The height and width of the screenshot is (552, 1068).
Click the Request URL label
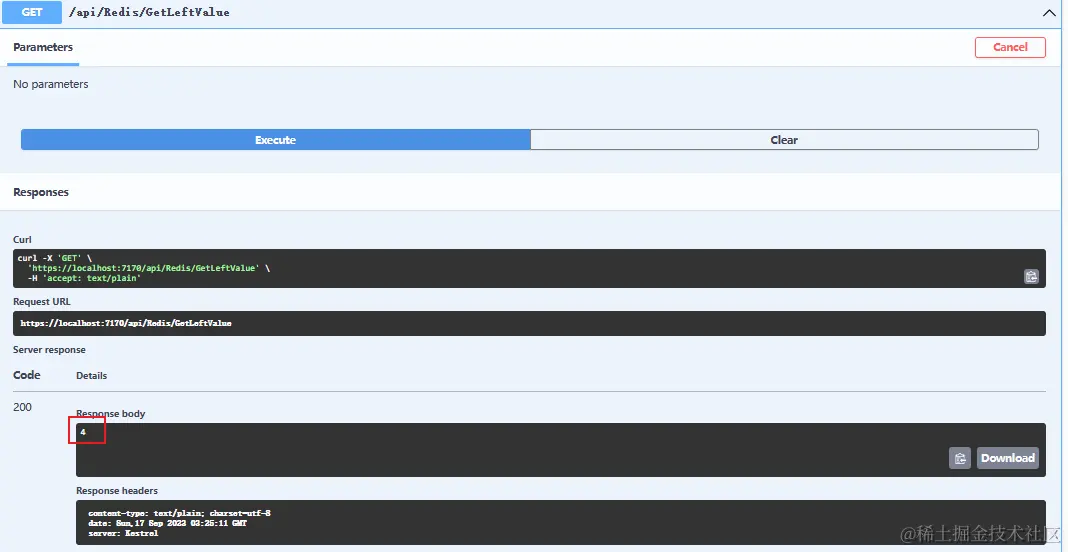[x=42, y=301]
